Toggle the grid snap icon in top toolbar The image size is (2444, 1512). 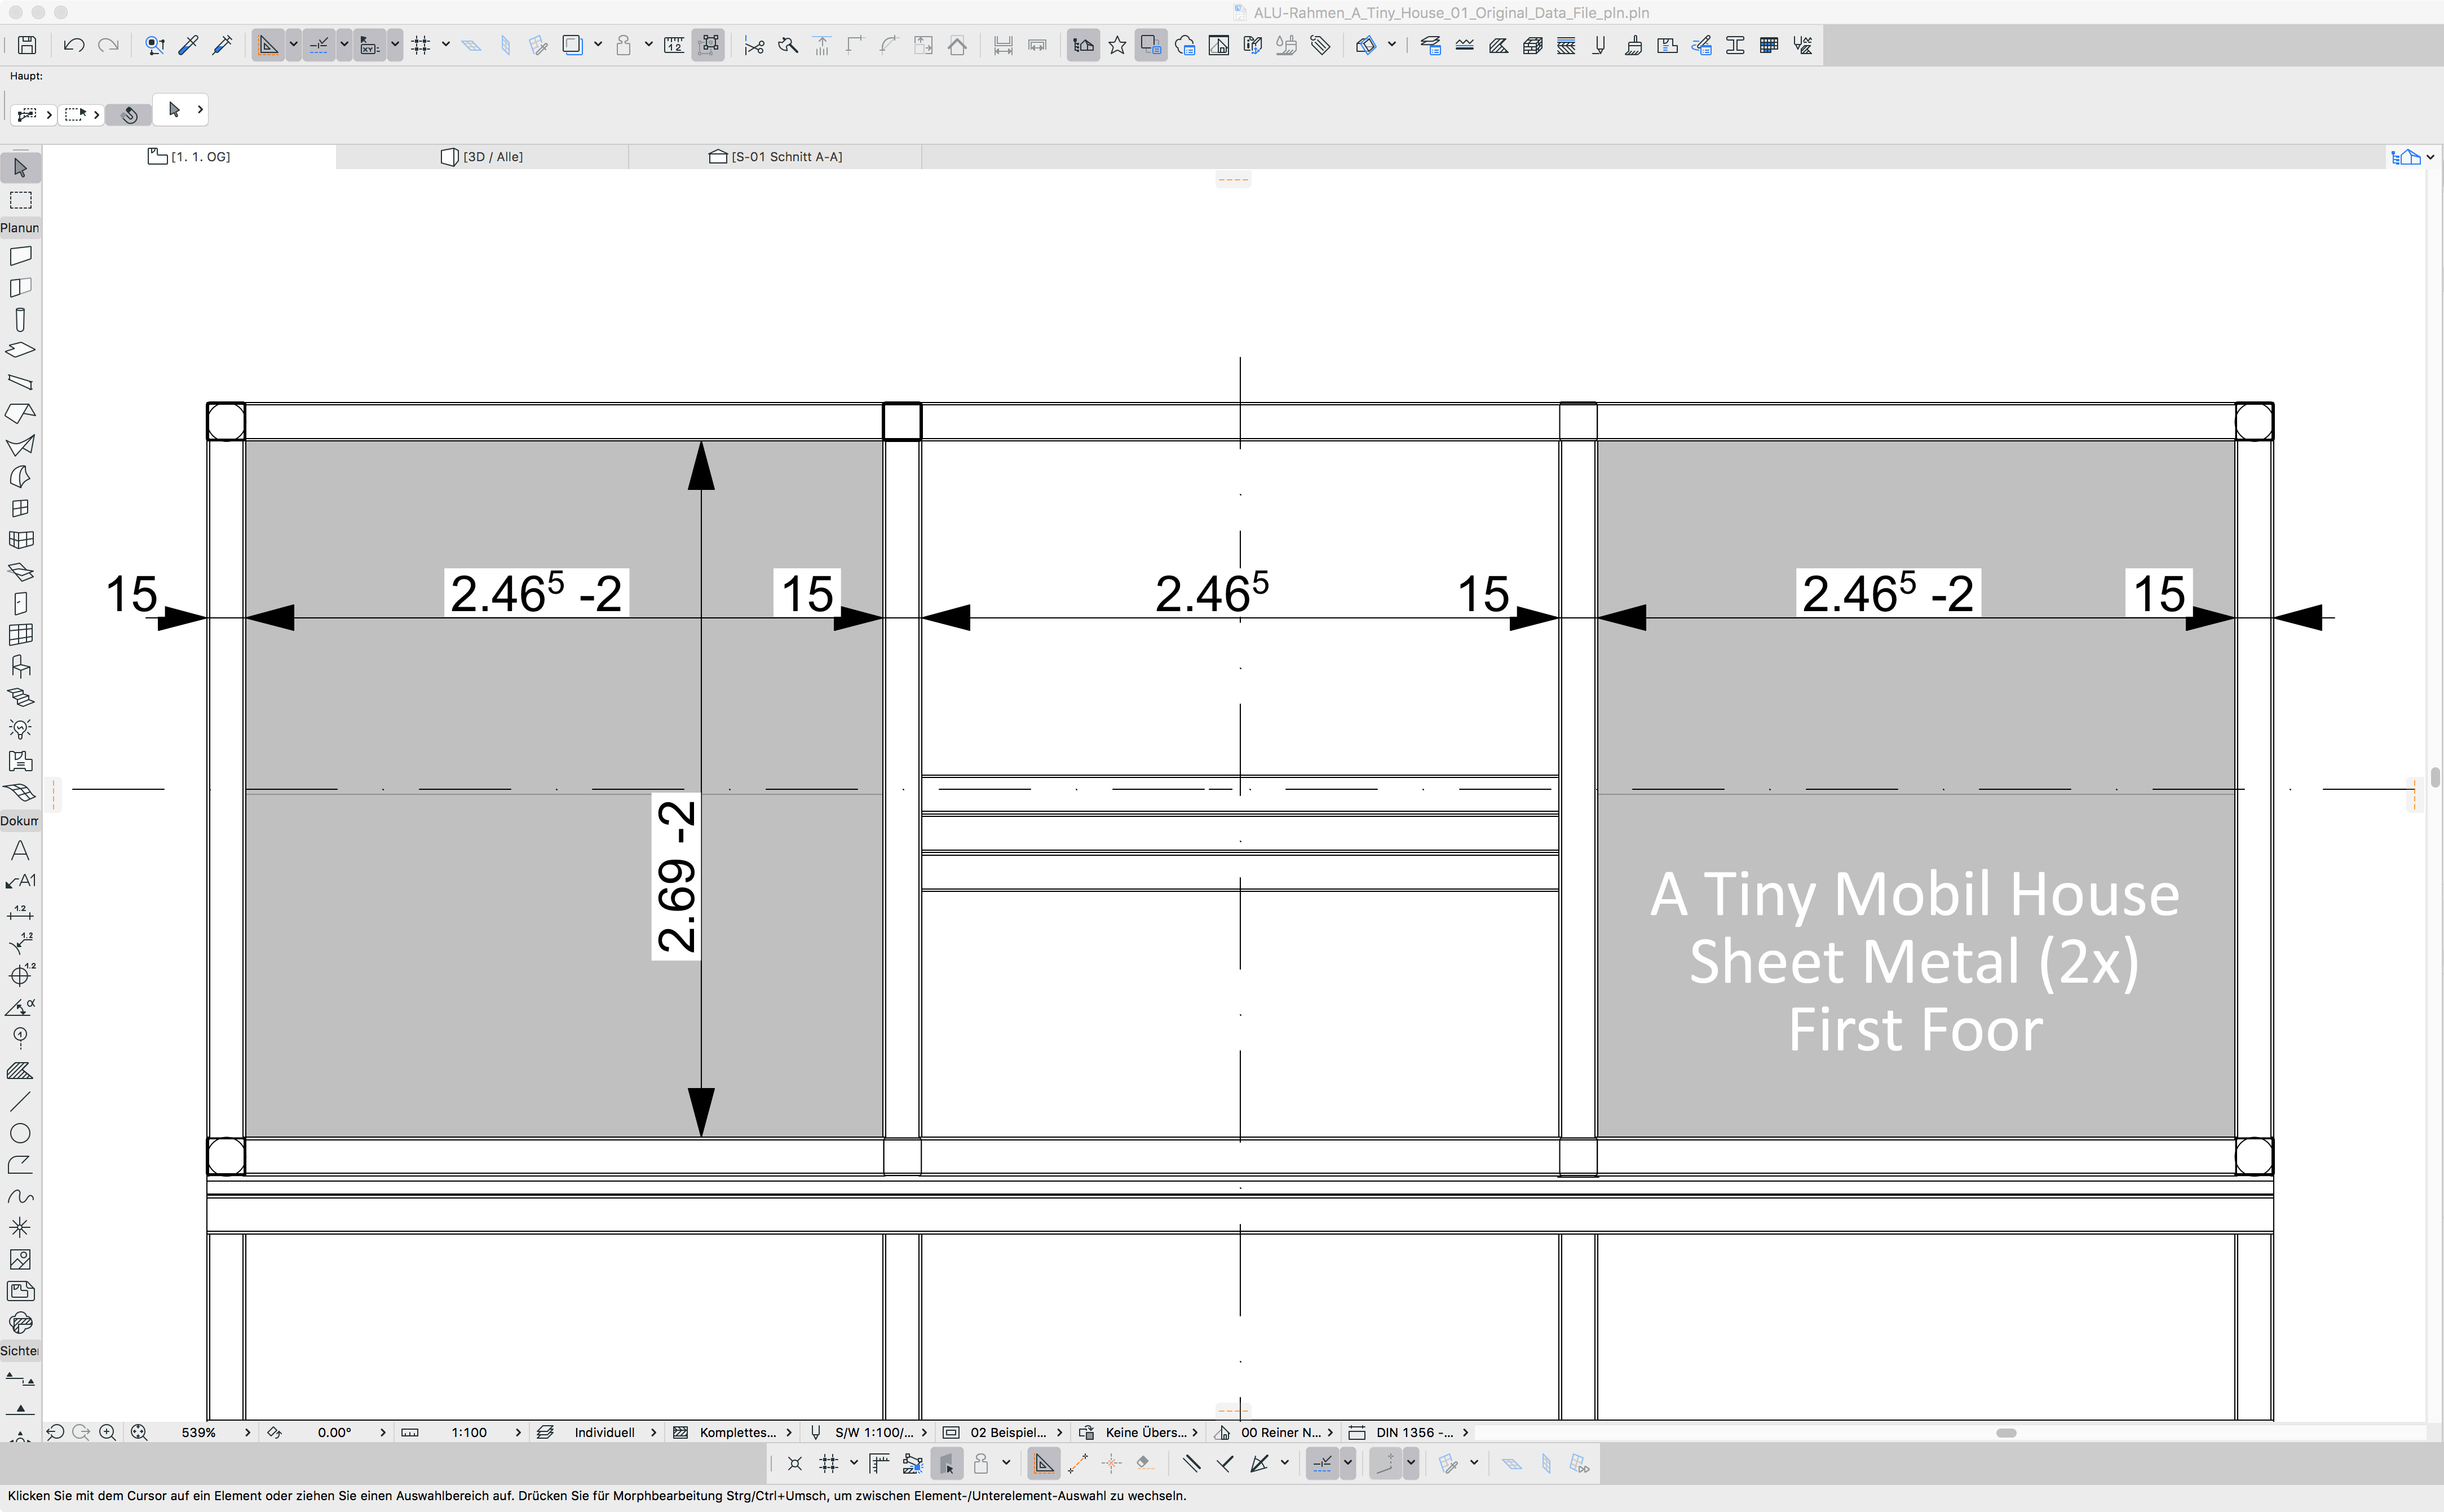421,45
